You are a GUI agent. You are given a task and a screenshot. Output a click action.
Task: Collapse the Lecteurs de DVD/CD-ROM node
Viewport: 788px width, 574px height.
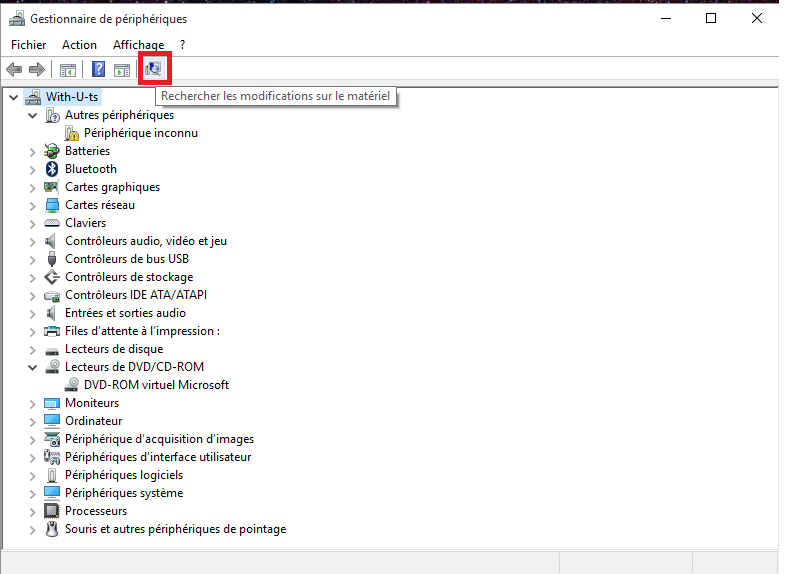coord(33,367)
